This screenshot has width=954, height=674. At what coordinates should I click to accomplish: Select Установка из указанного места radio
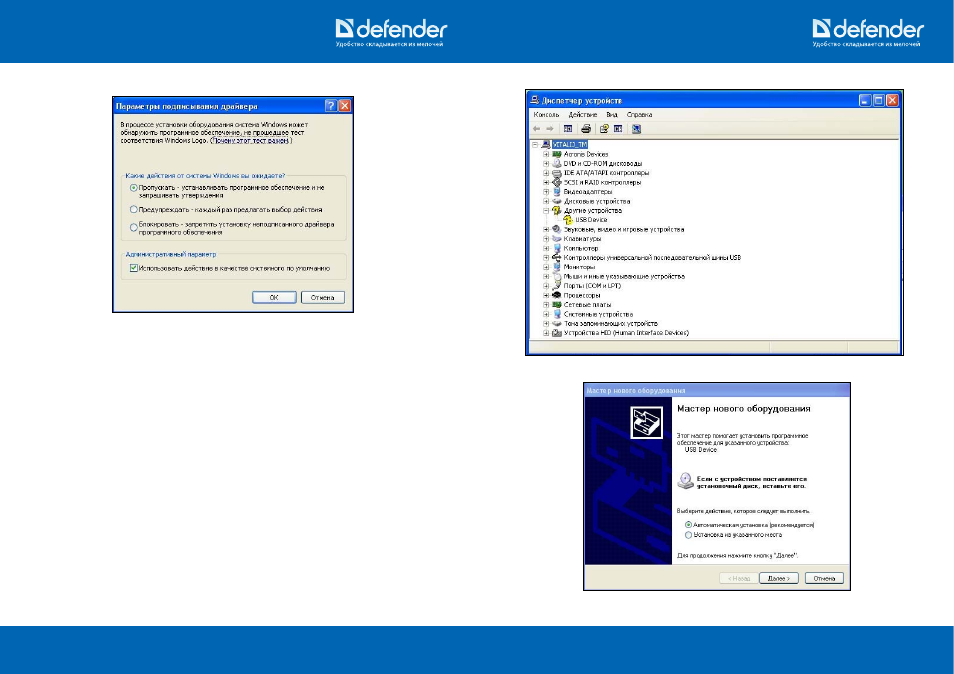[688, 535]
